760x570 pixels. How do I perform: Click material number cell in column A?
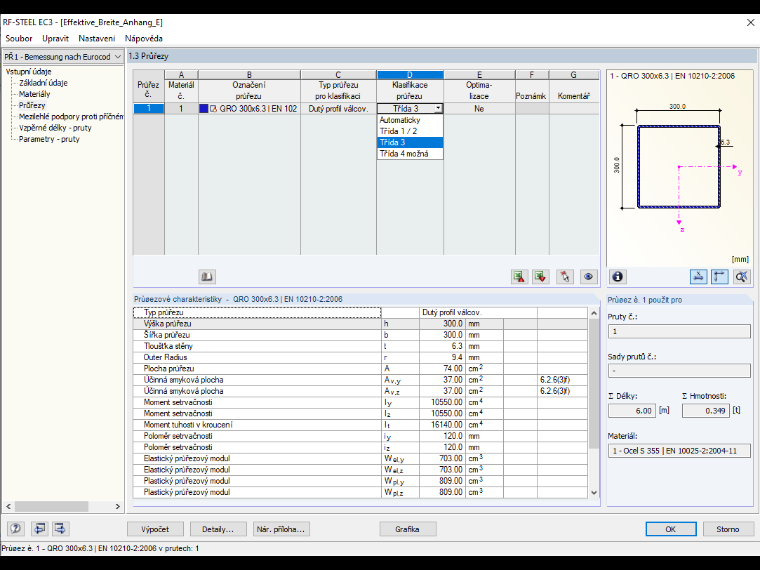(x=181, y=109)
